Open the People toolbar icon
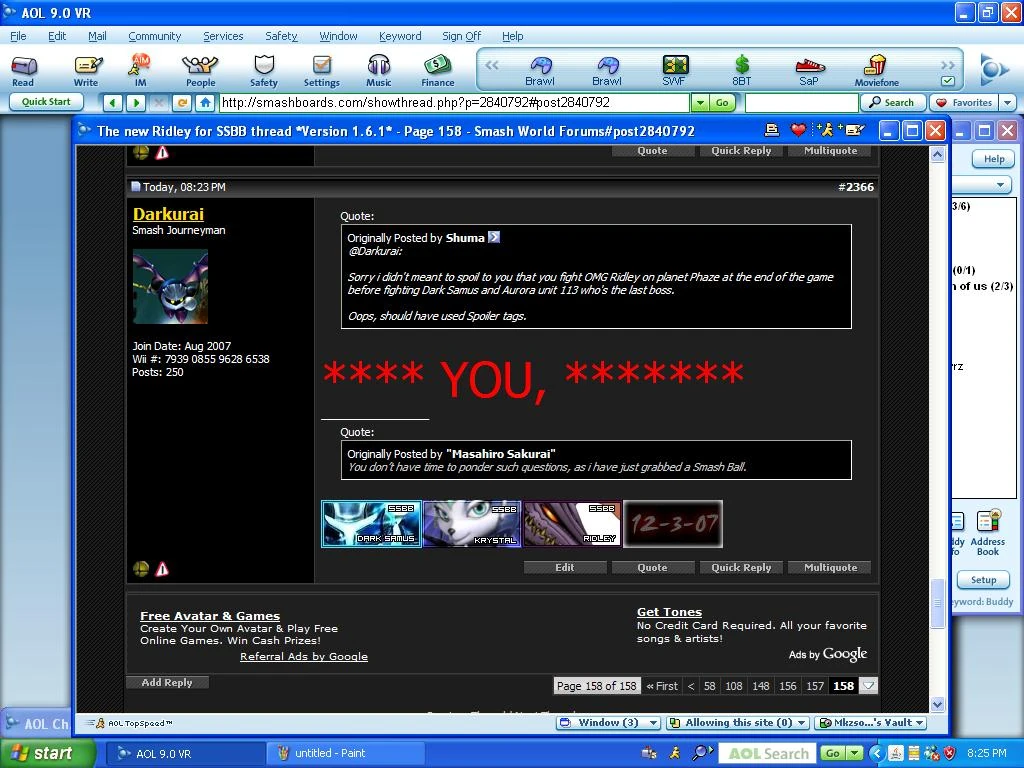The width and height of the screenshot is (1024, 768). (x=200, y=71)
